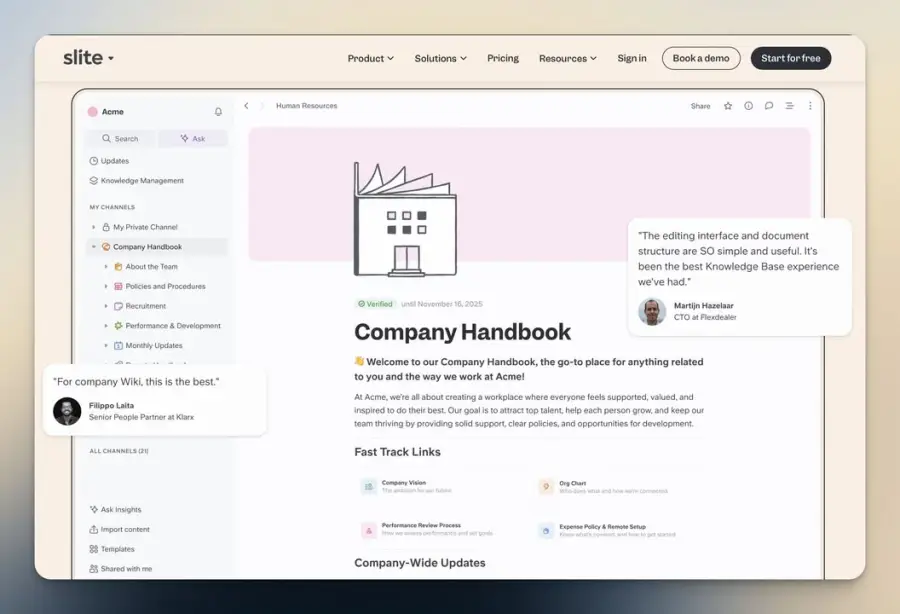Click the Company Handbook title text
900x614 pixels.
pos(462,332)
